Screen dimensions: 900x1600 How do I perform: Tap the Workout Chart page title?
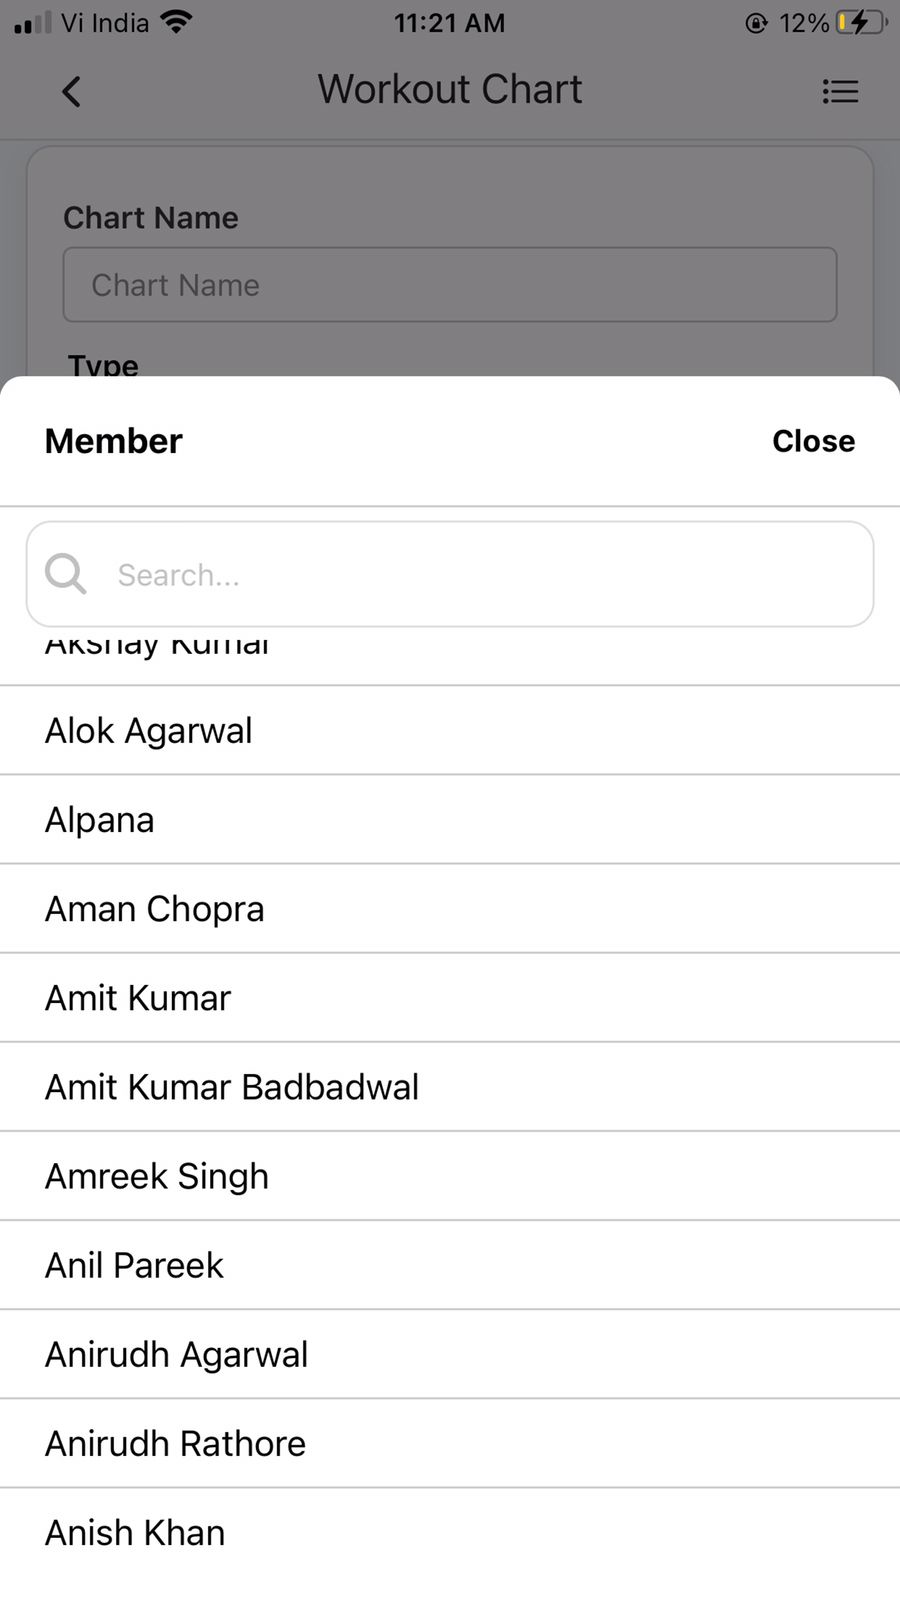point(450,90)
